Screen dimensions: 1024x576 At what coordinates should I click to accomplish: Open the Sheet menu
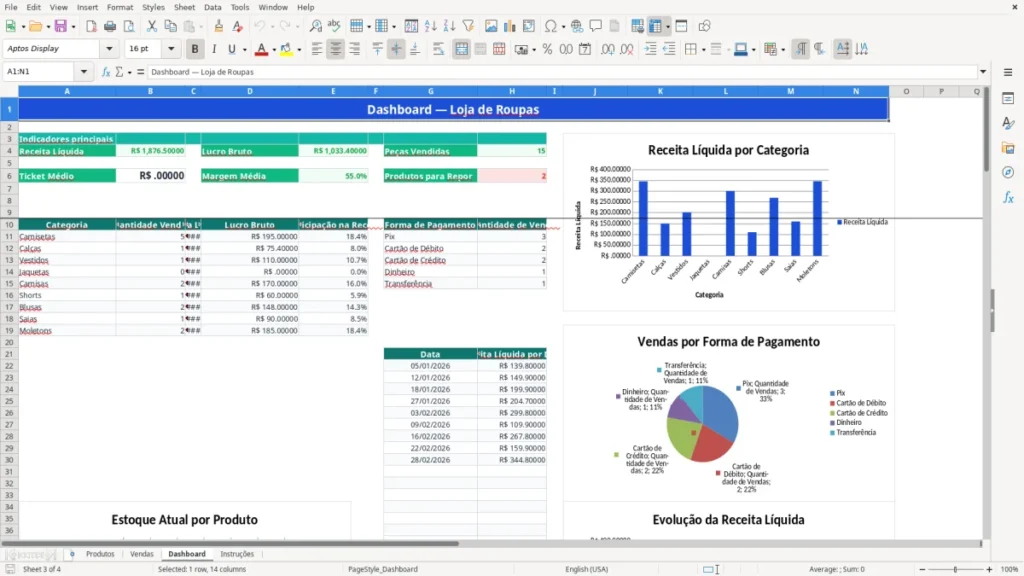184,7
